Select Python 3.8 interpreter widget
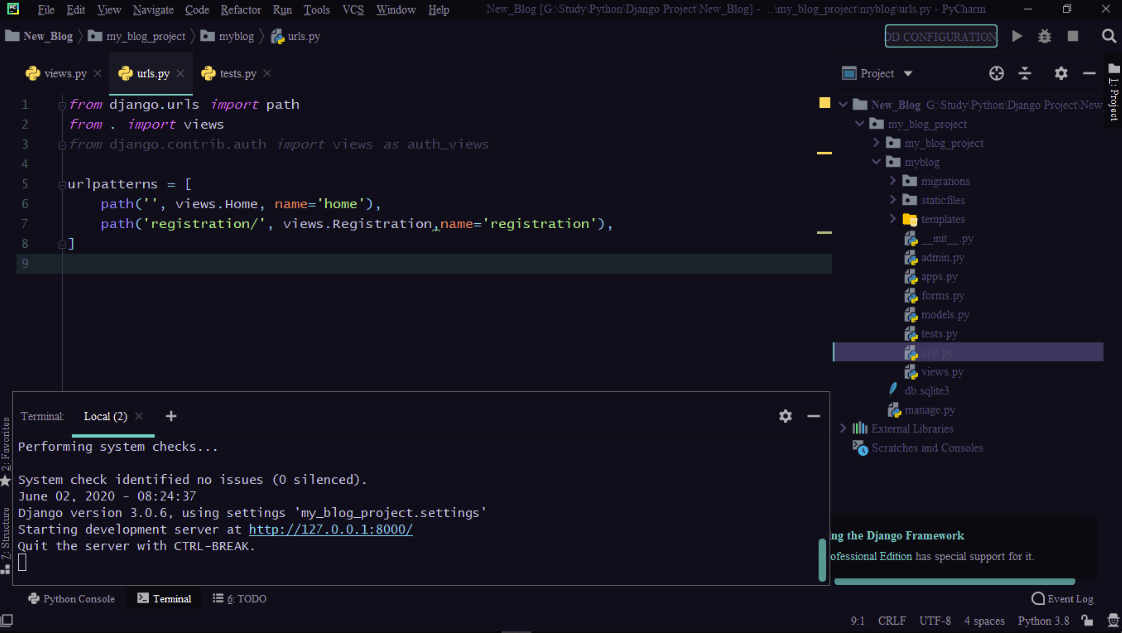1122x633 pixels. tap(1043, 621)
